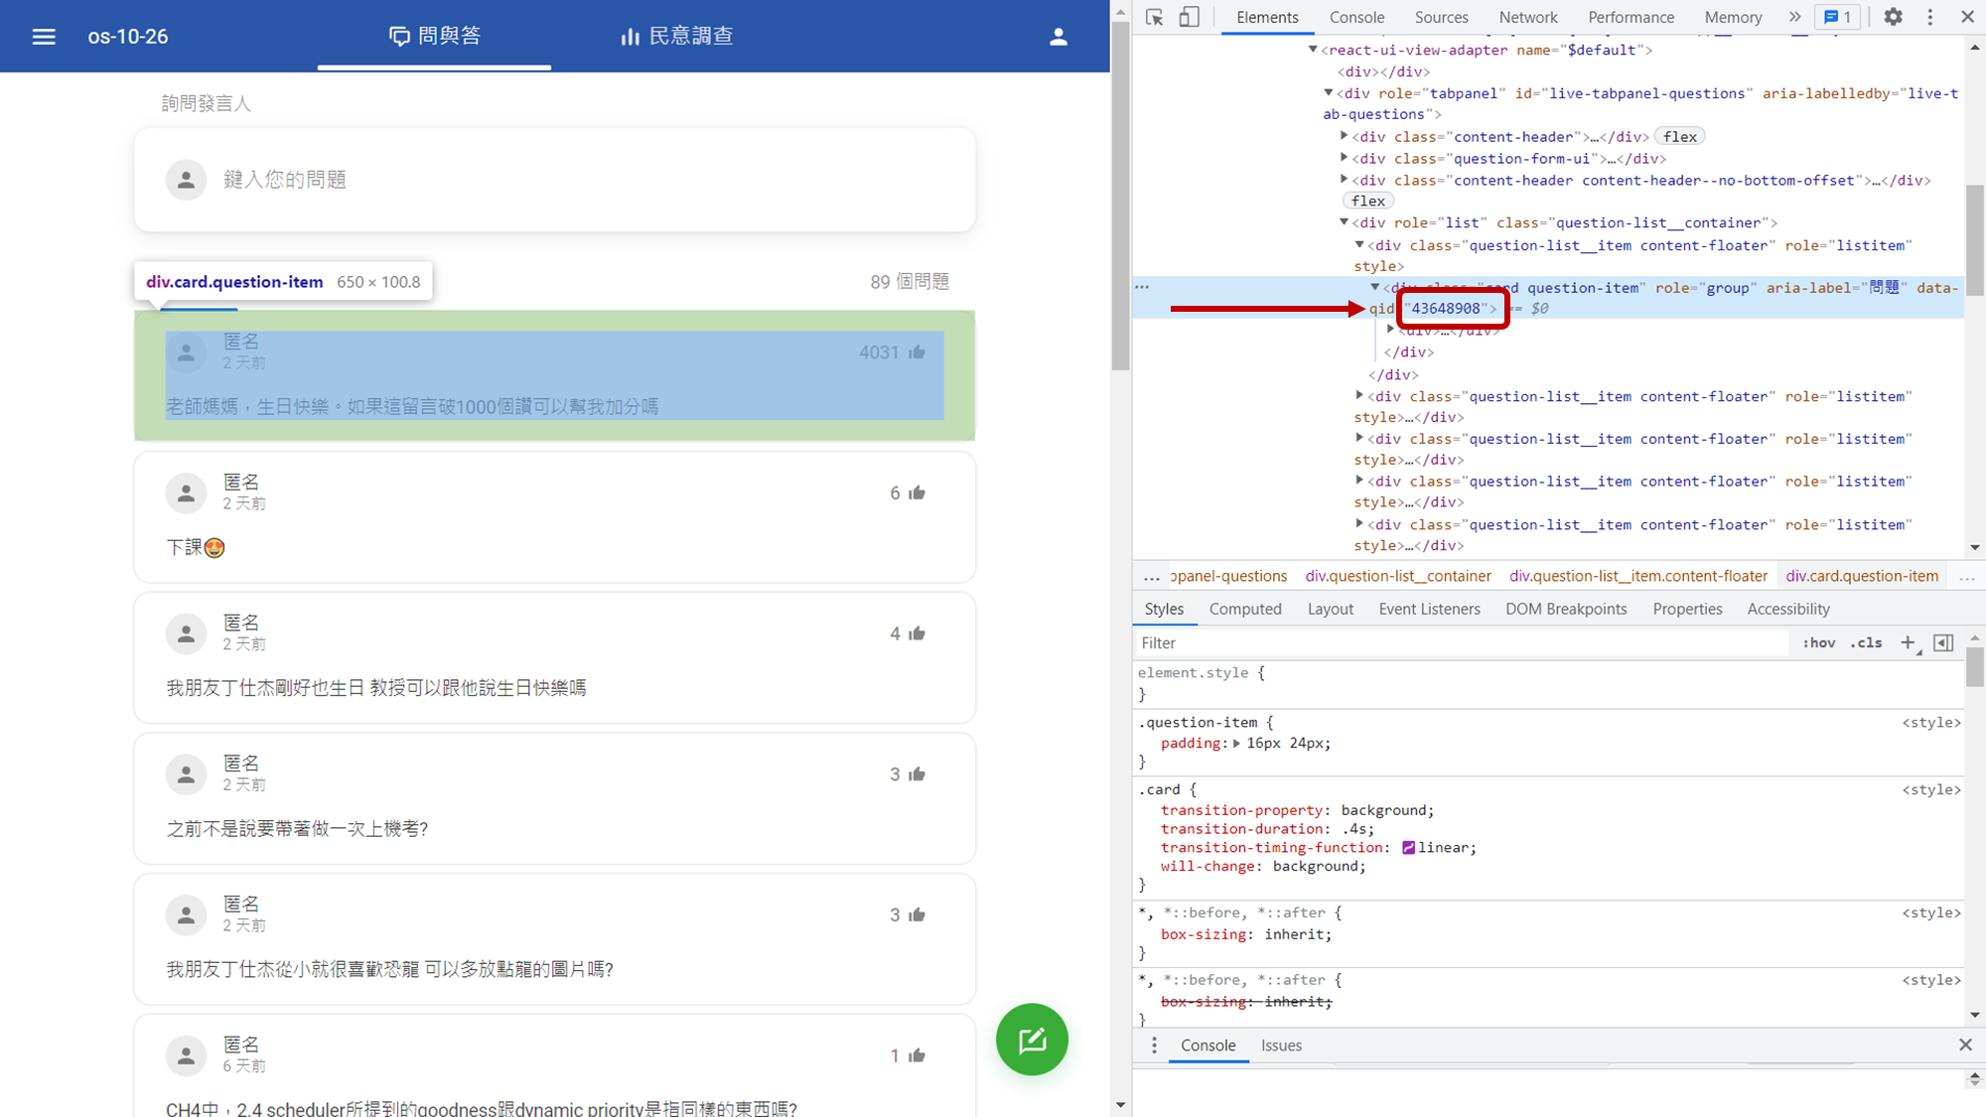Image resolution: width=1986 pixels, height=1117 pixels.
Task: Open the Network tab in DevTools
Action: pyautogui.click(x=1527, y=17)
